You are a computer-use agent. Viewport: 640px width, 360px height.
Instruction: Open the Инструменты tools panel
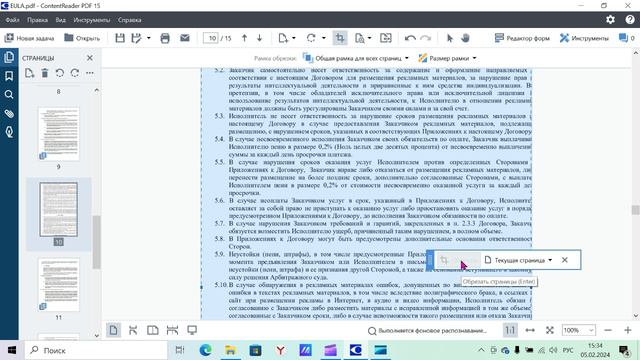point(584,38)
